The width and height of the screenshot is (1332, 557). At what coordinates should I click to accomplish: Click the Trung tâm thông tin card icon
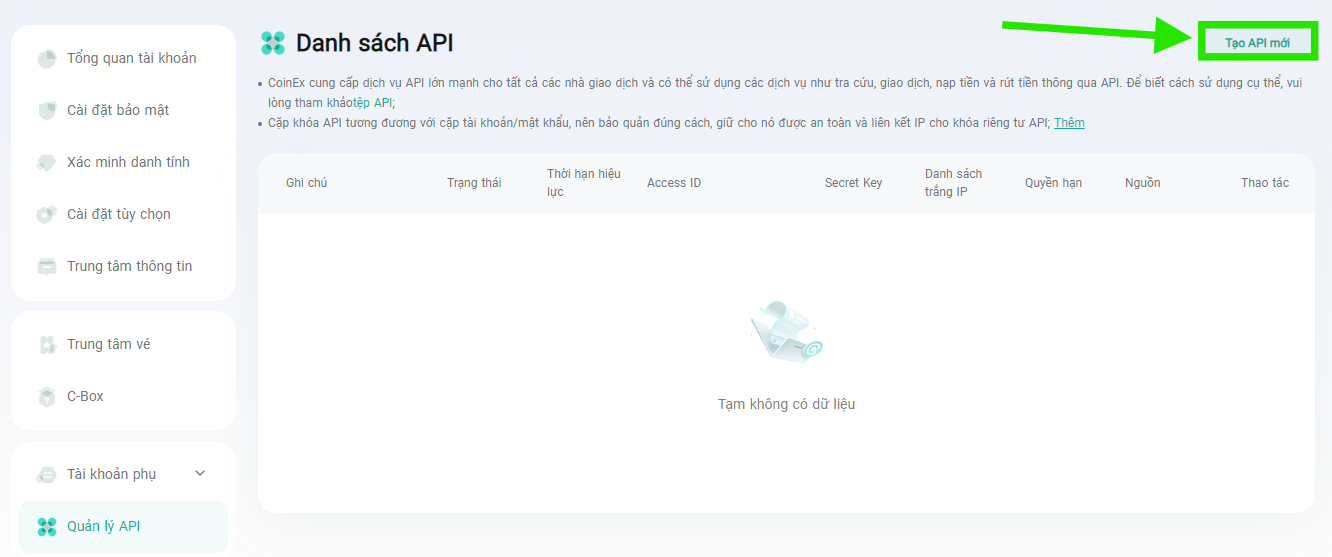click(x=47, y=266)
